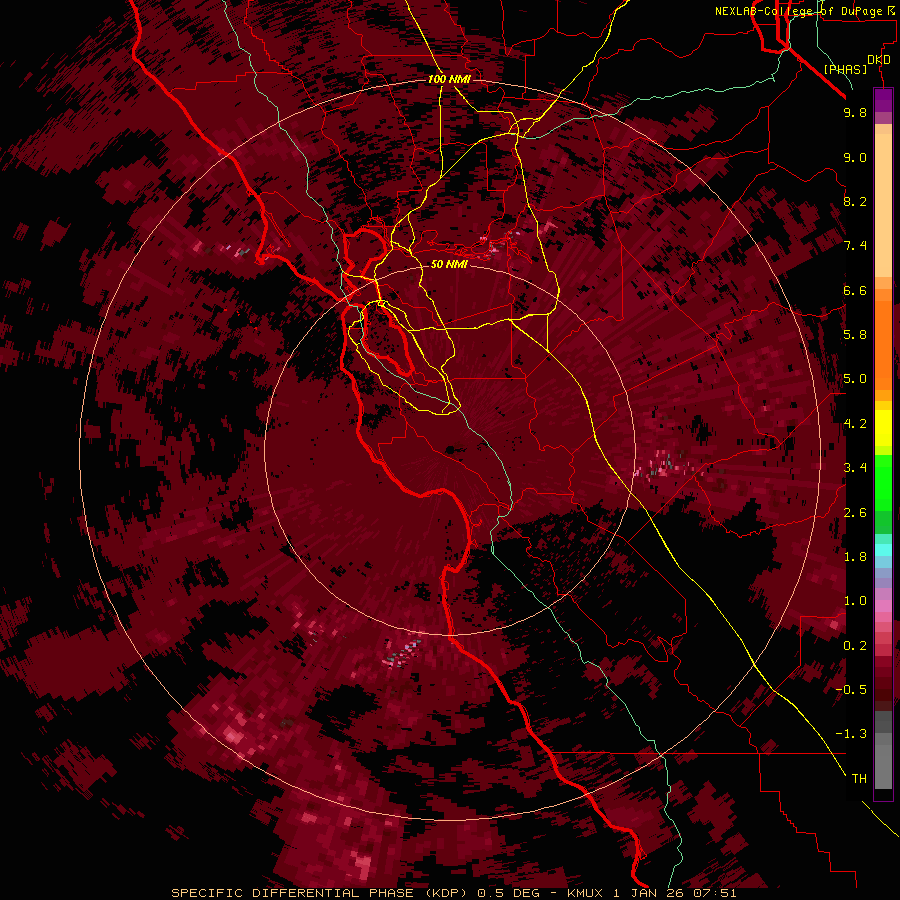
Task: Click the 5.8 value on the color scale
Action: tap(855, 335)
